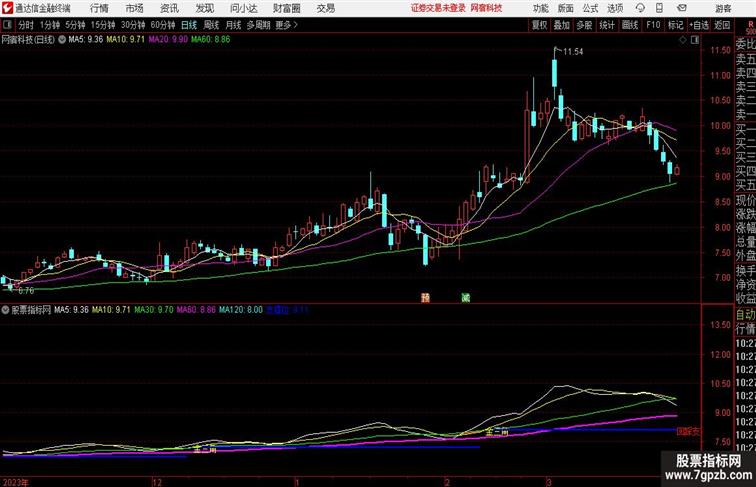
Task: Click the 2023年 date axis label
Action: [x=15, y=482]
